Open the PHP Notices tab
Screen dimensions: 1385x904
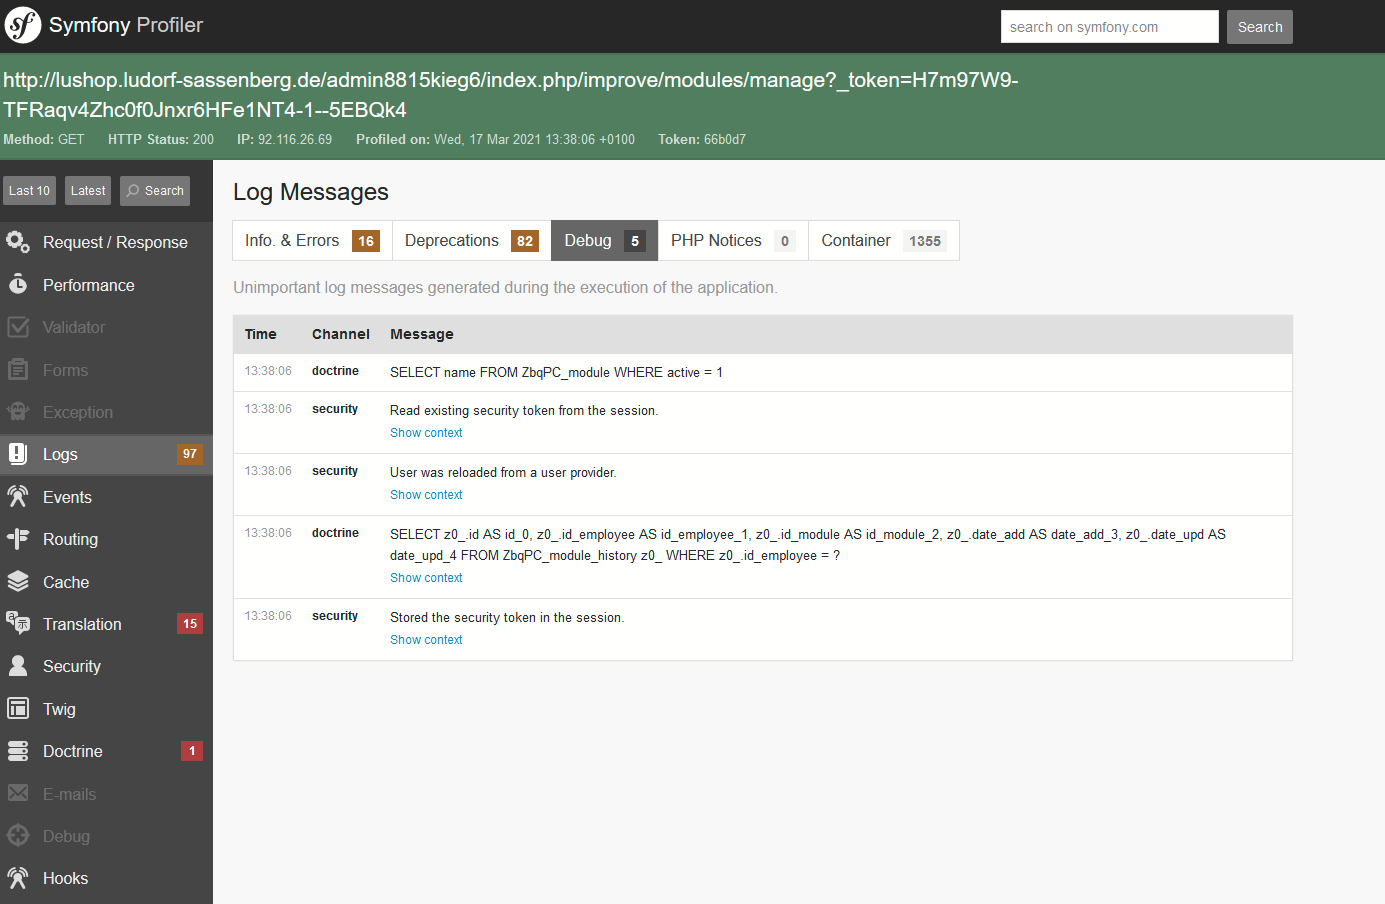pyautogui.click(x=733, y=241)
